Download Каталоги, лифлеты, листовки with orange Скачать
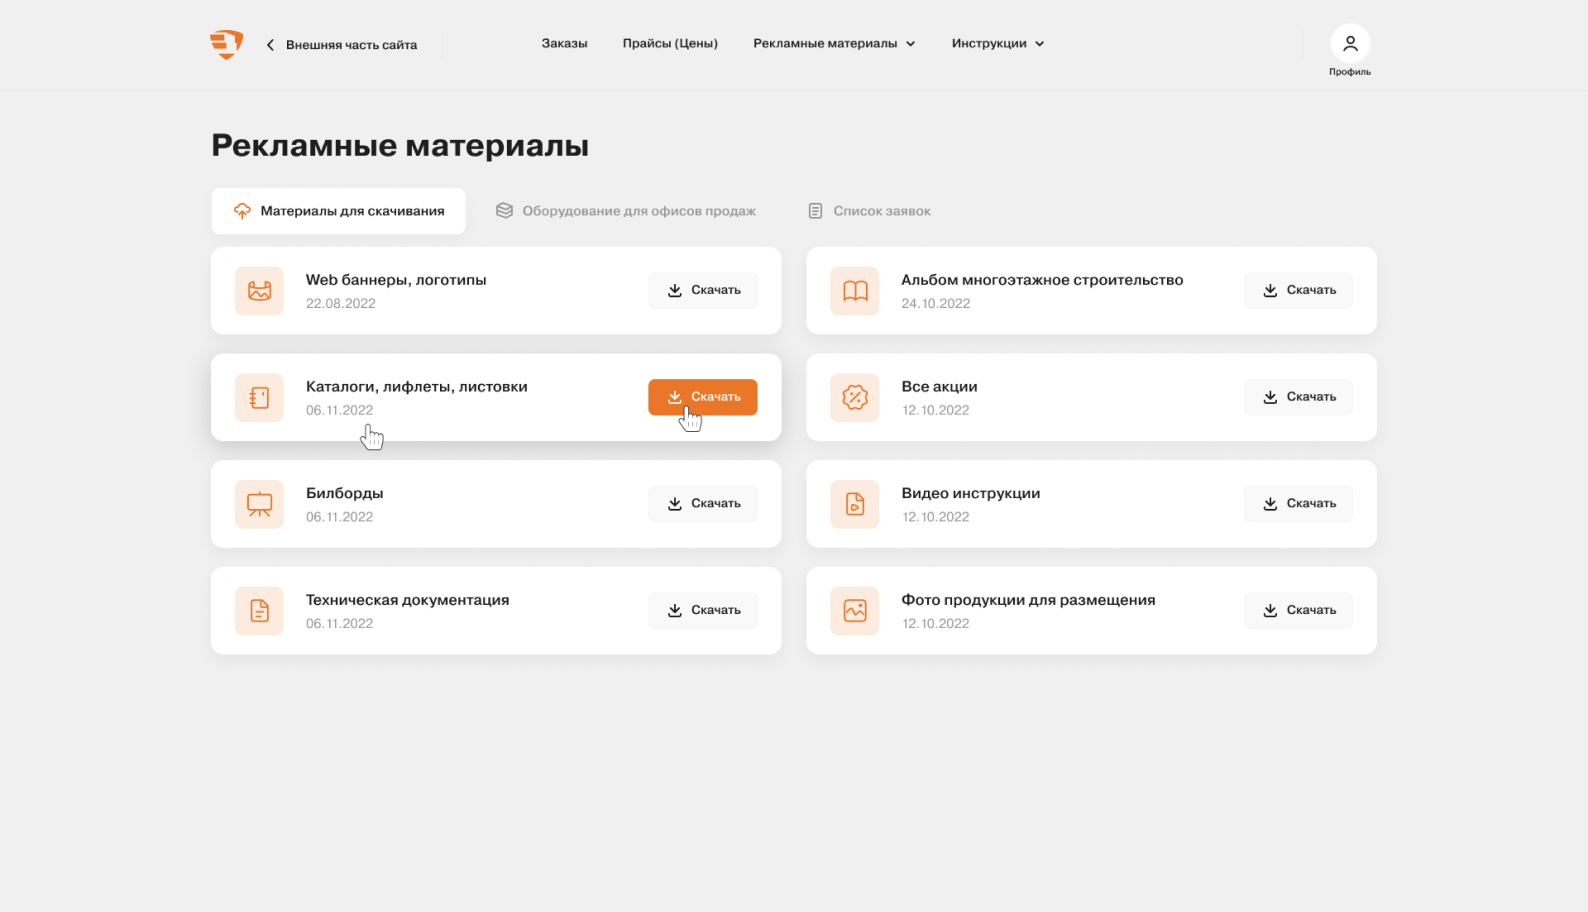Screen dimensions: 1588x912 coord(703,397)
